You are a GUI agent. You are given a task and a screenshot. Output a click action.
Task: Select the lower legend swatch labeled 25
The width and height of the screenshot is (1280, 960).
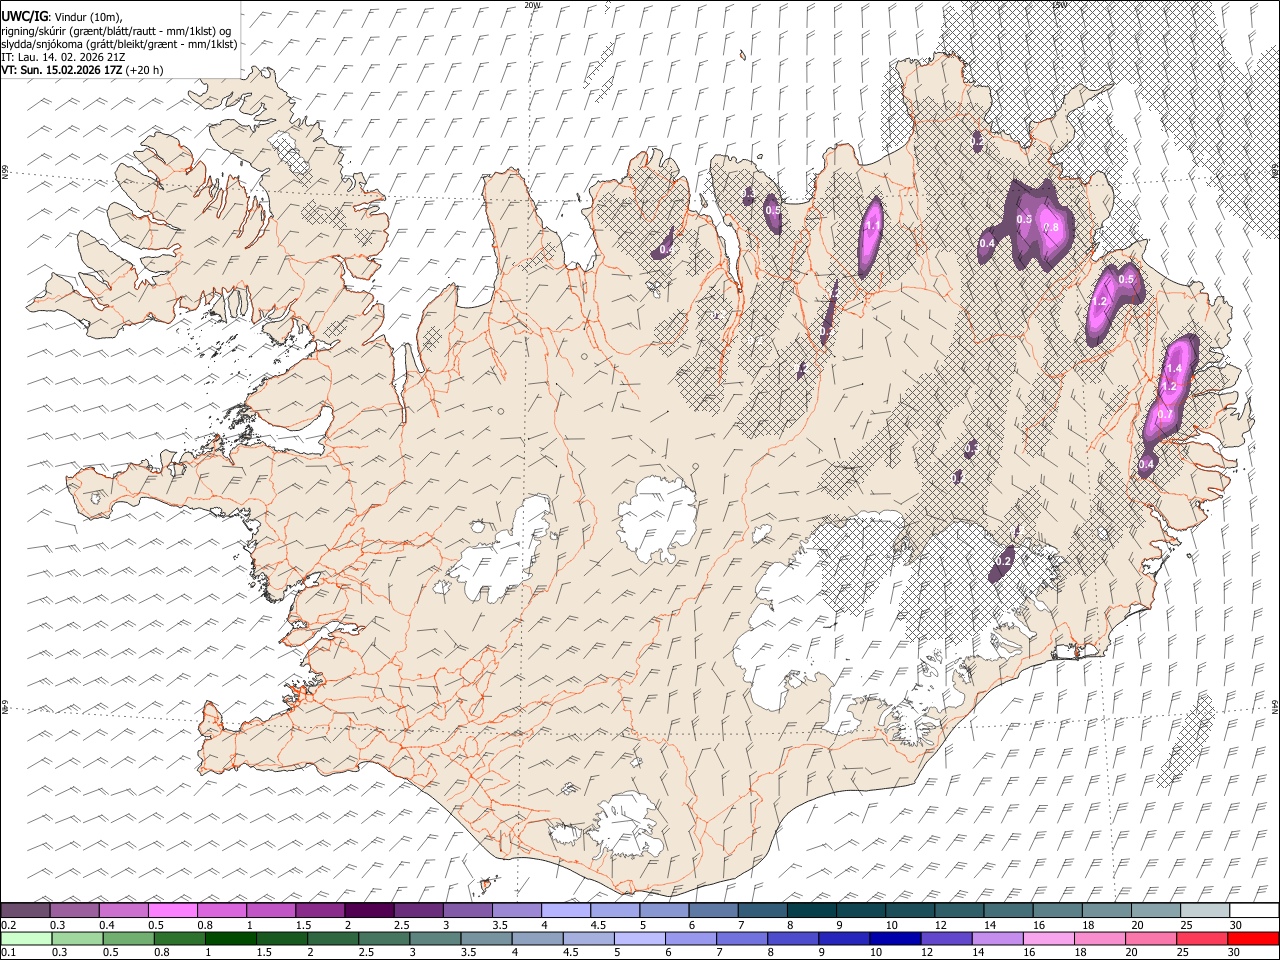click(x=1201, y=938)
